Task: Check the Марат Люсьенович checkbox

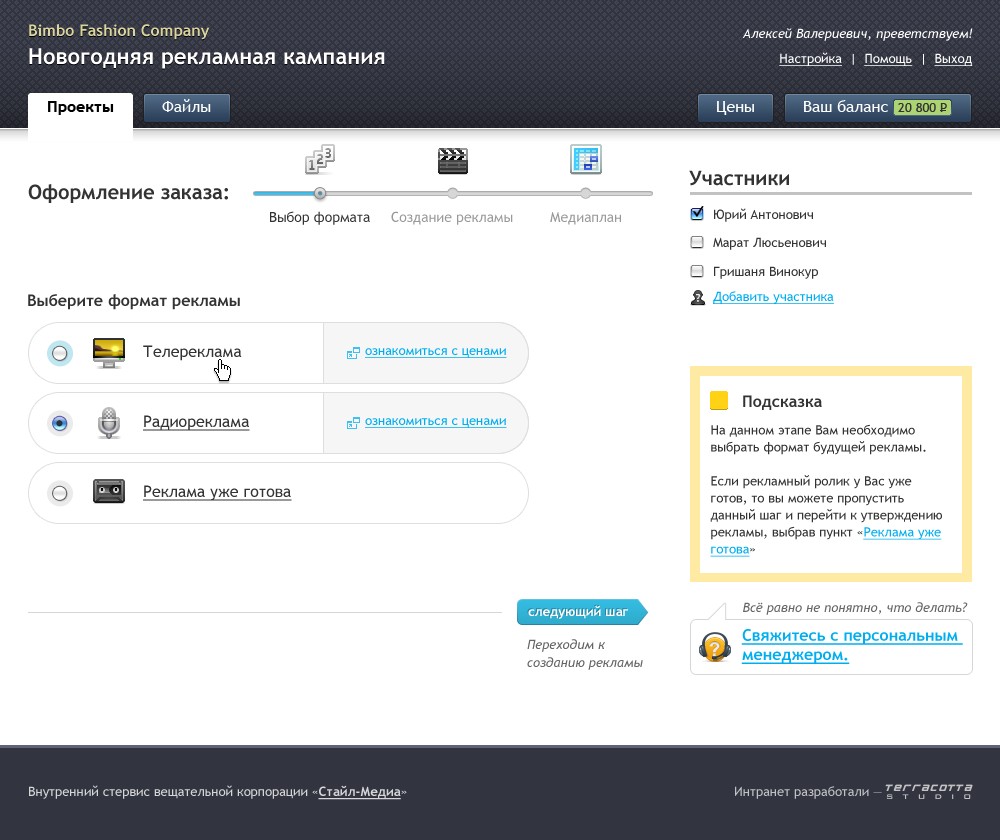Action: pos(697,242)
